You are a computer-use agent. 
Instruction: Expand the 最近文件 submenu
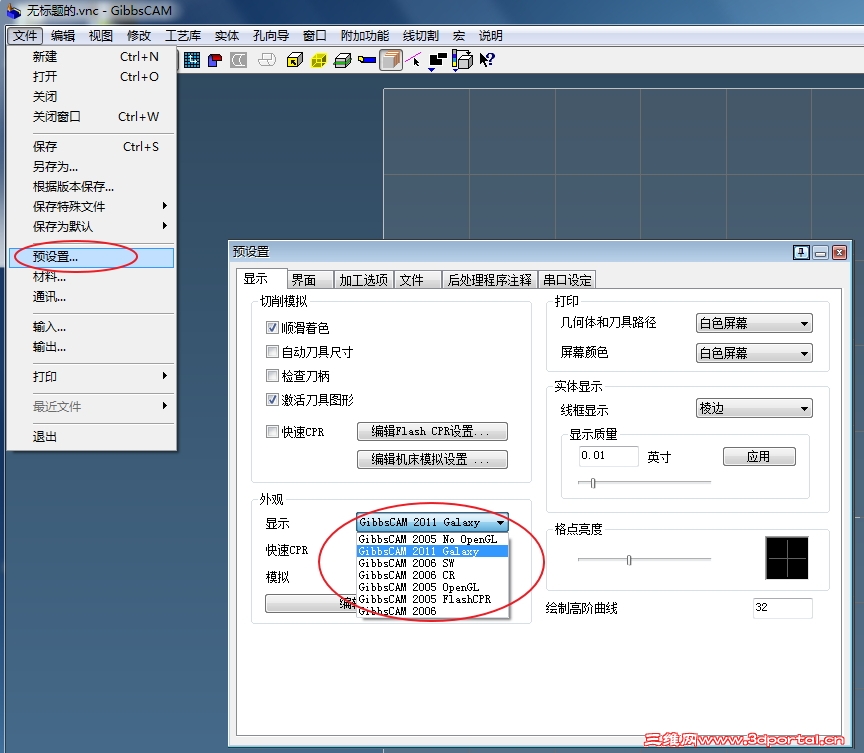click(x=91, y=407)
